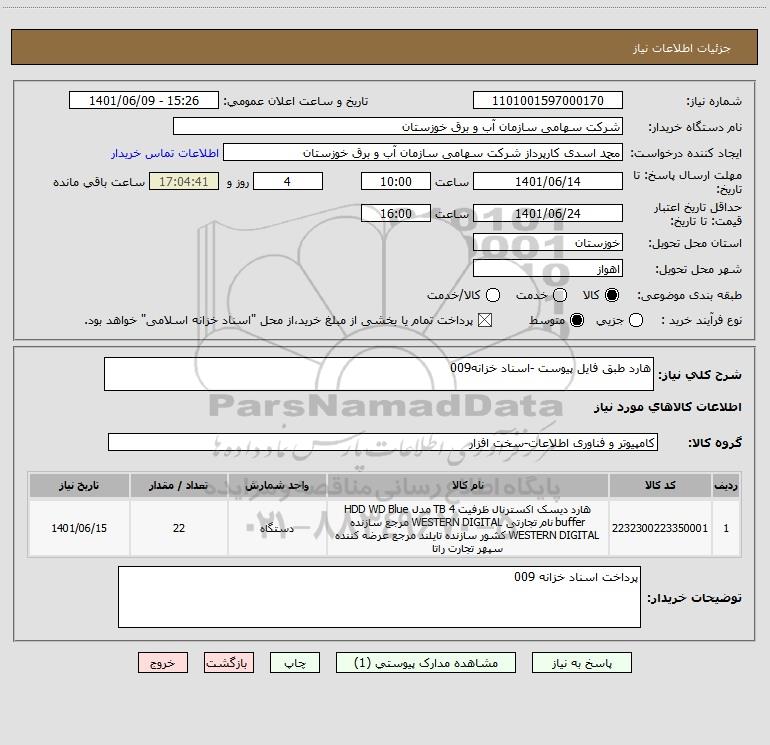The image size is (770, 745).
Task: Click heading اطلاعات کالاهای مورد نیاز
Action: [668, 407]
